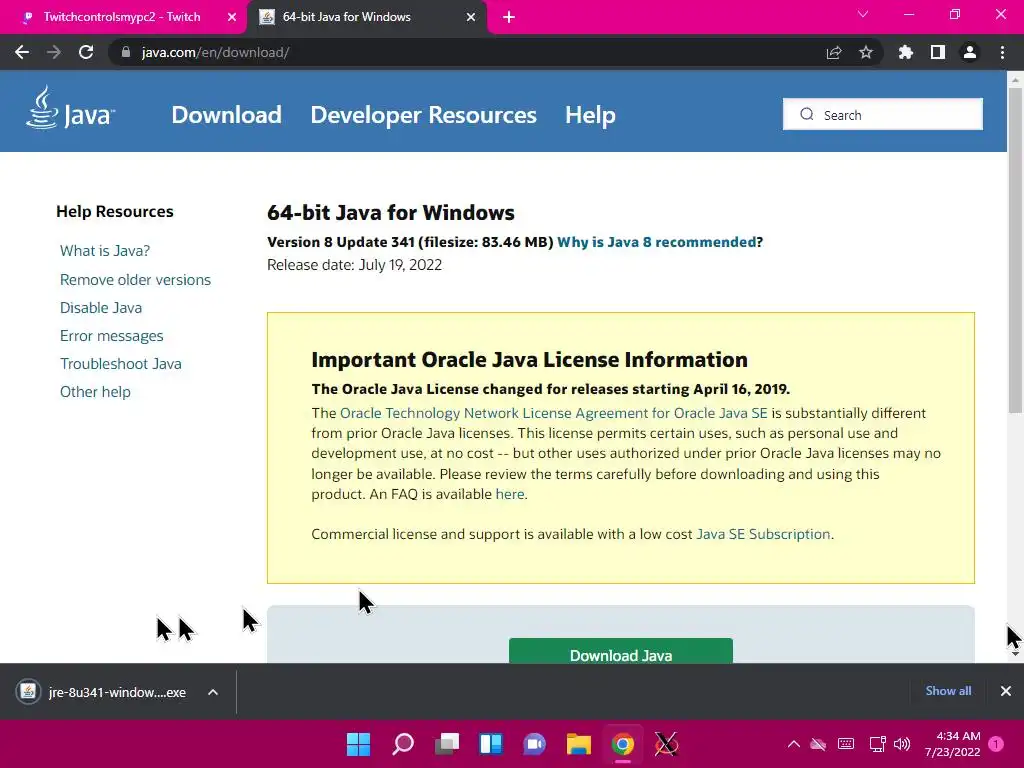
Task: Open the Java SE Subscription link
Action: 763,534
